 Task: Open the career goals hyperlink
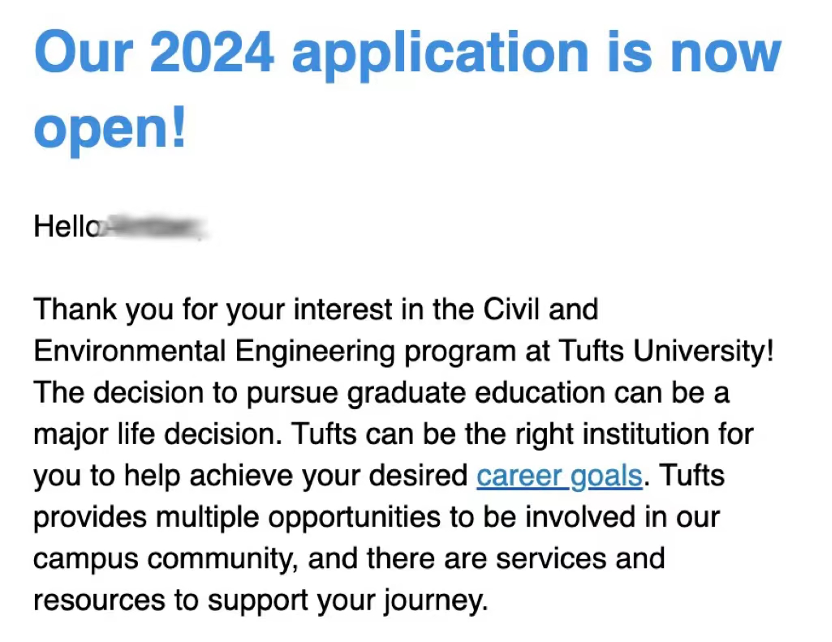point(559,475)
